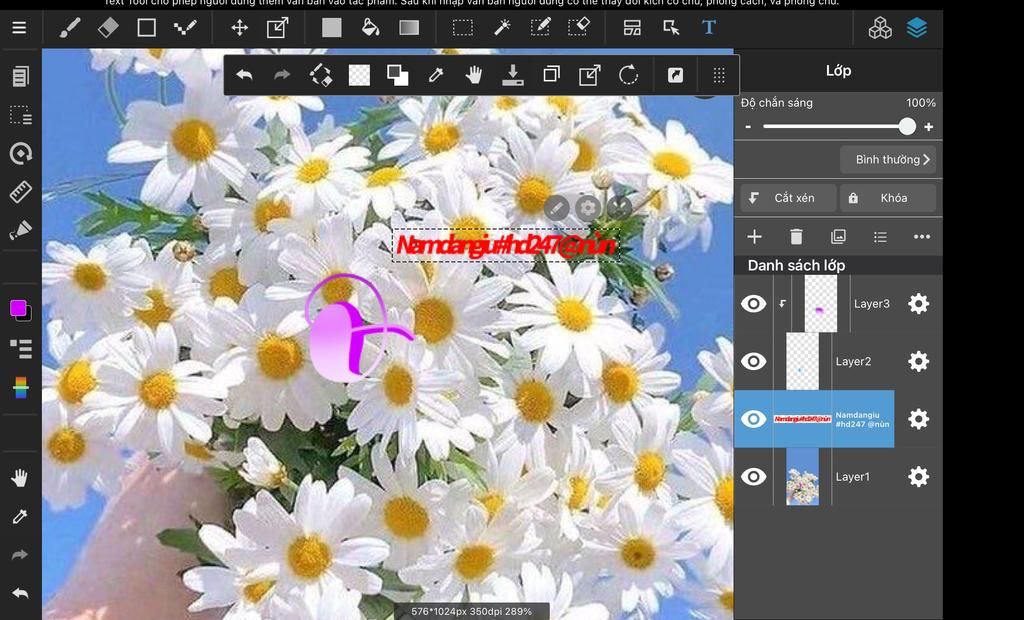Screen dimensions: 1024x620
Task: Click the text edit pencil handle
Action: [x=556, y=208]
